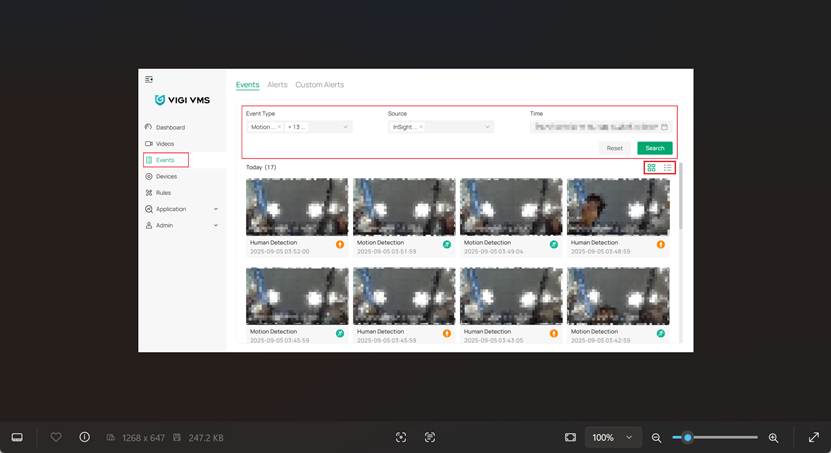Go to Videos in the sidebar
Viewport: 831px width, 453px height.
[x=164, y=144]
